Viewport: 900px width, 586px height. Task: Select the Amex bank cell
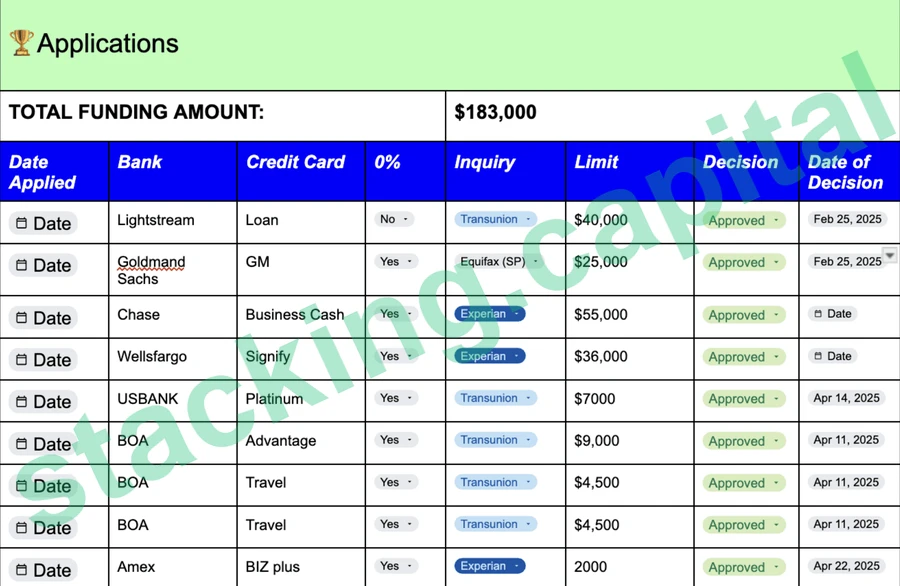(173, 568)
